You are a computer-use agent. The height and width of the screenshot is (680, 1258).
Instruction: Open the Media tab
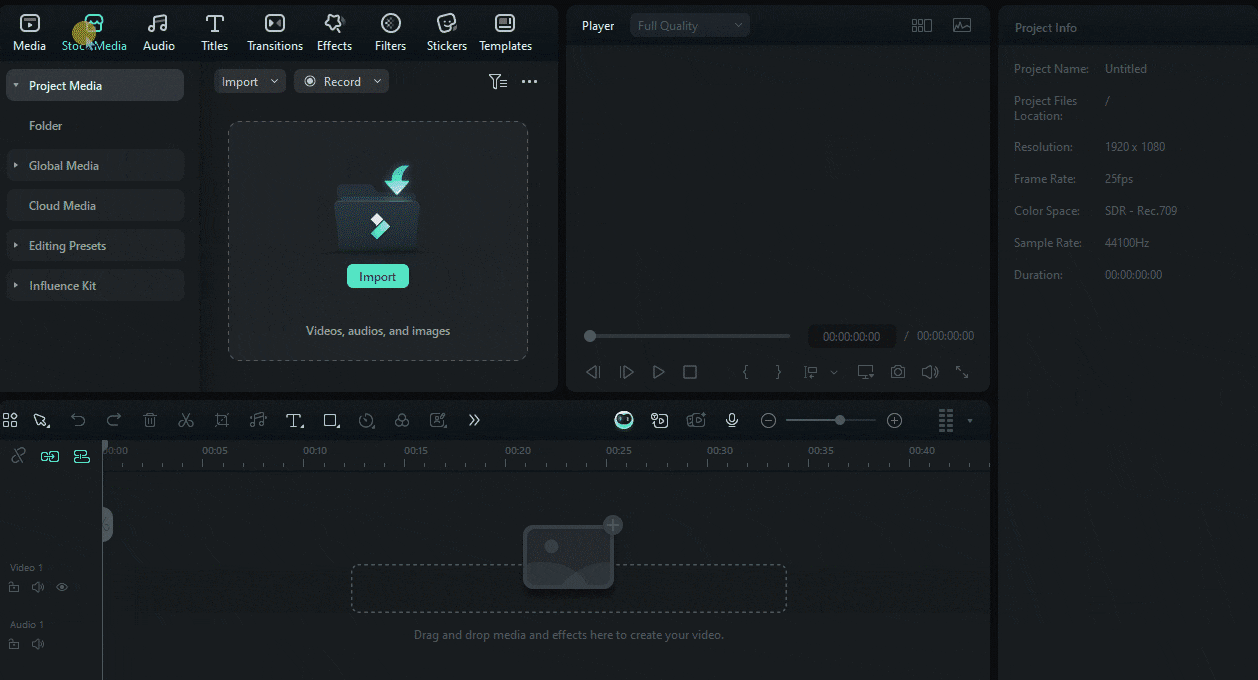click(29, 32)
